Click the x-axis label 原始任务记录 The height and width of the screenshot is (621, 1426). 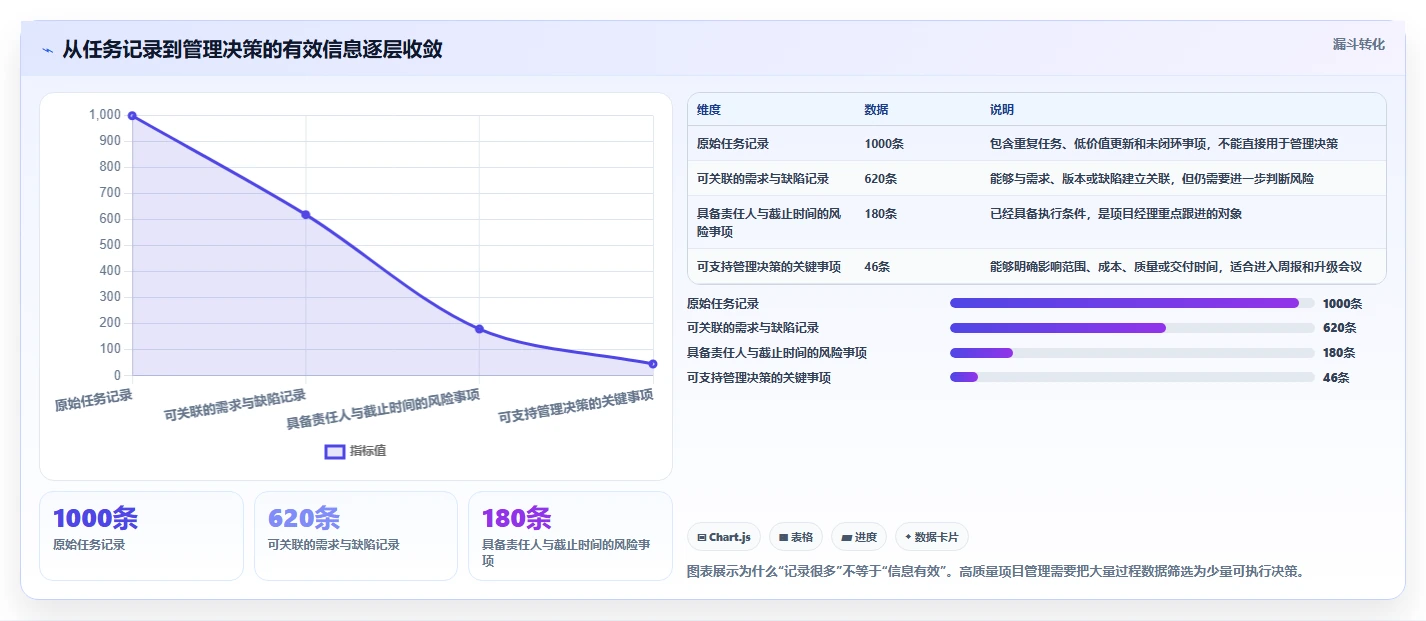93,400
